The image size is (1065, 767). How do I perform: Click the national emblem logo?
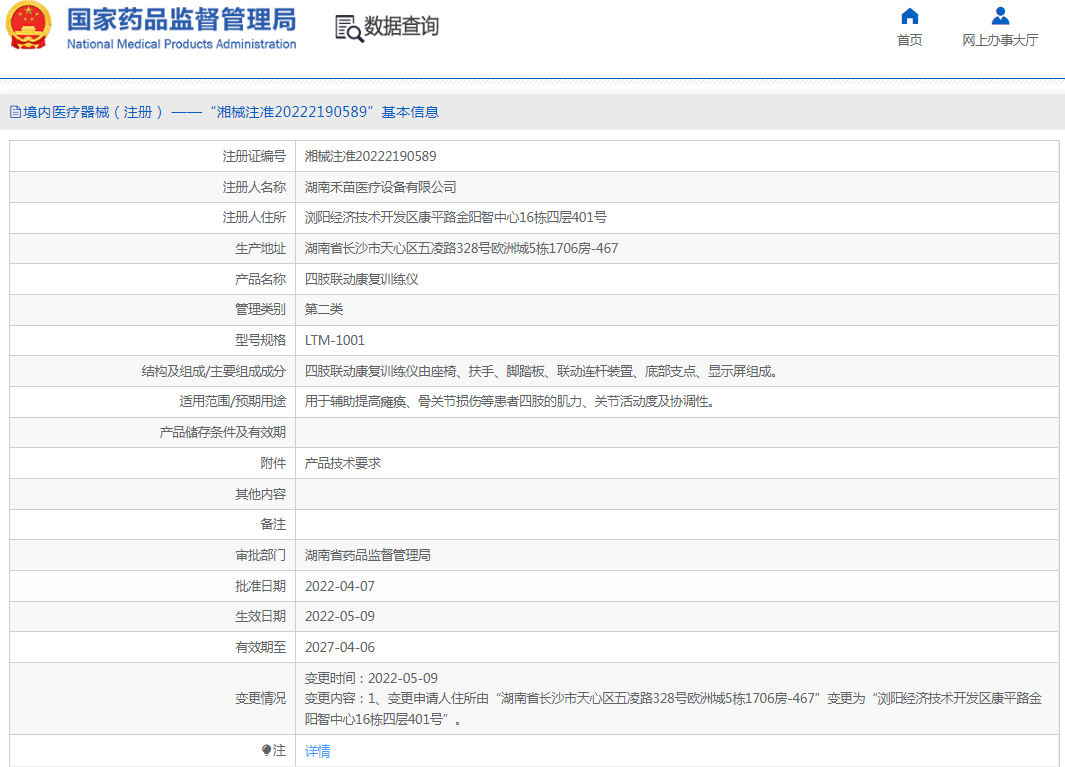29,27
